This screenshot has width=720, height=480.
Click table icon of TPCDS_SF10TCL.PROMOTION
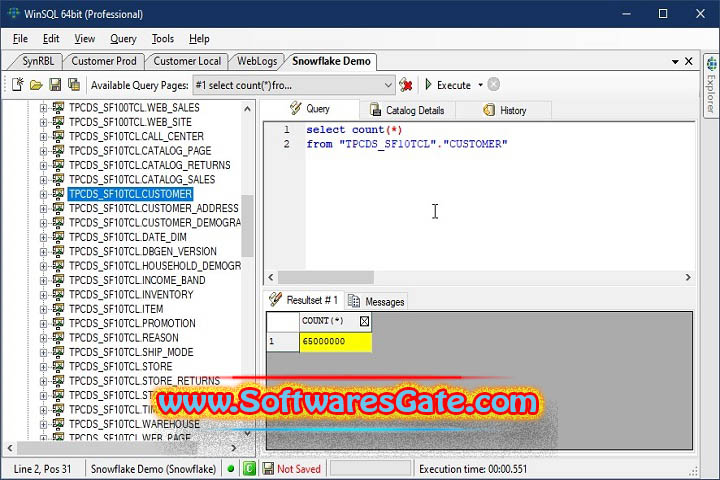tap(58, 323)
